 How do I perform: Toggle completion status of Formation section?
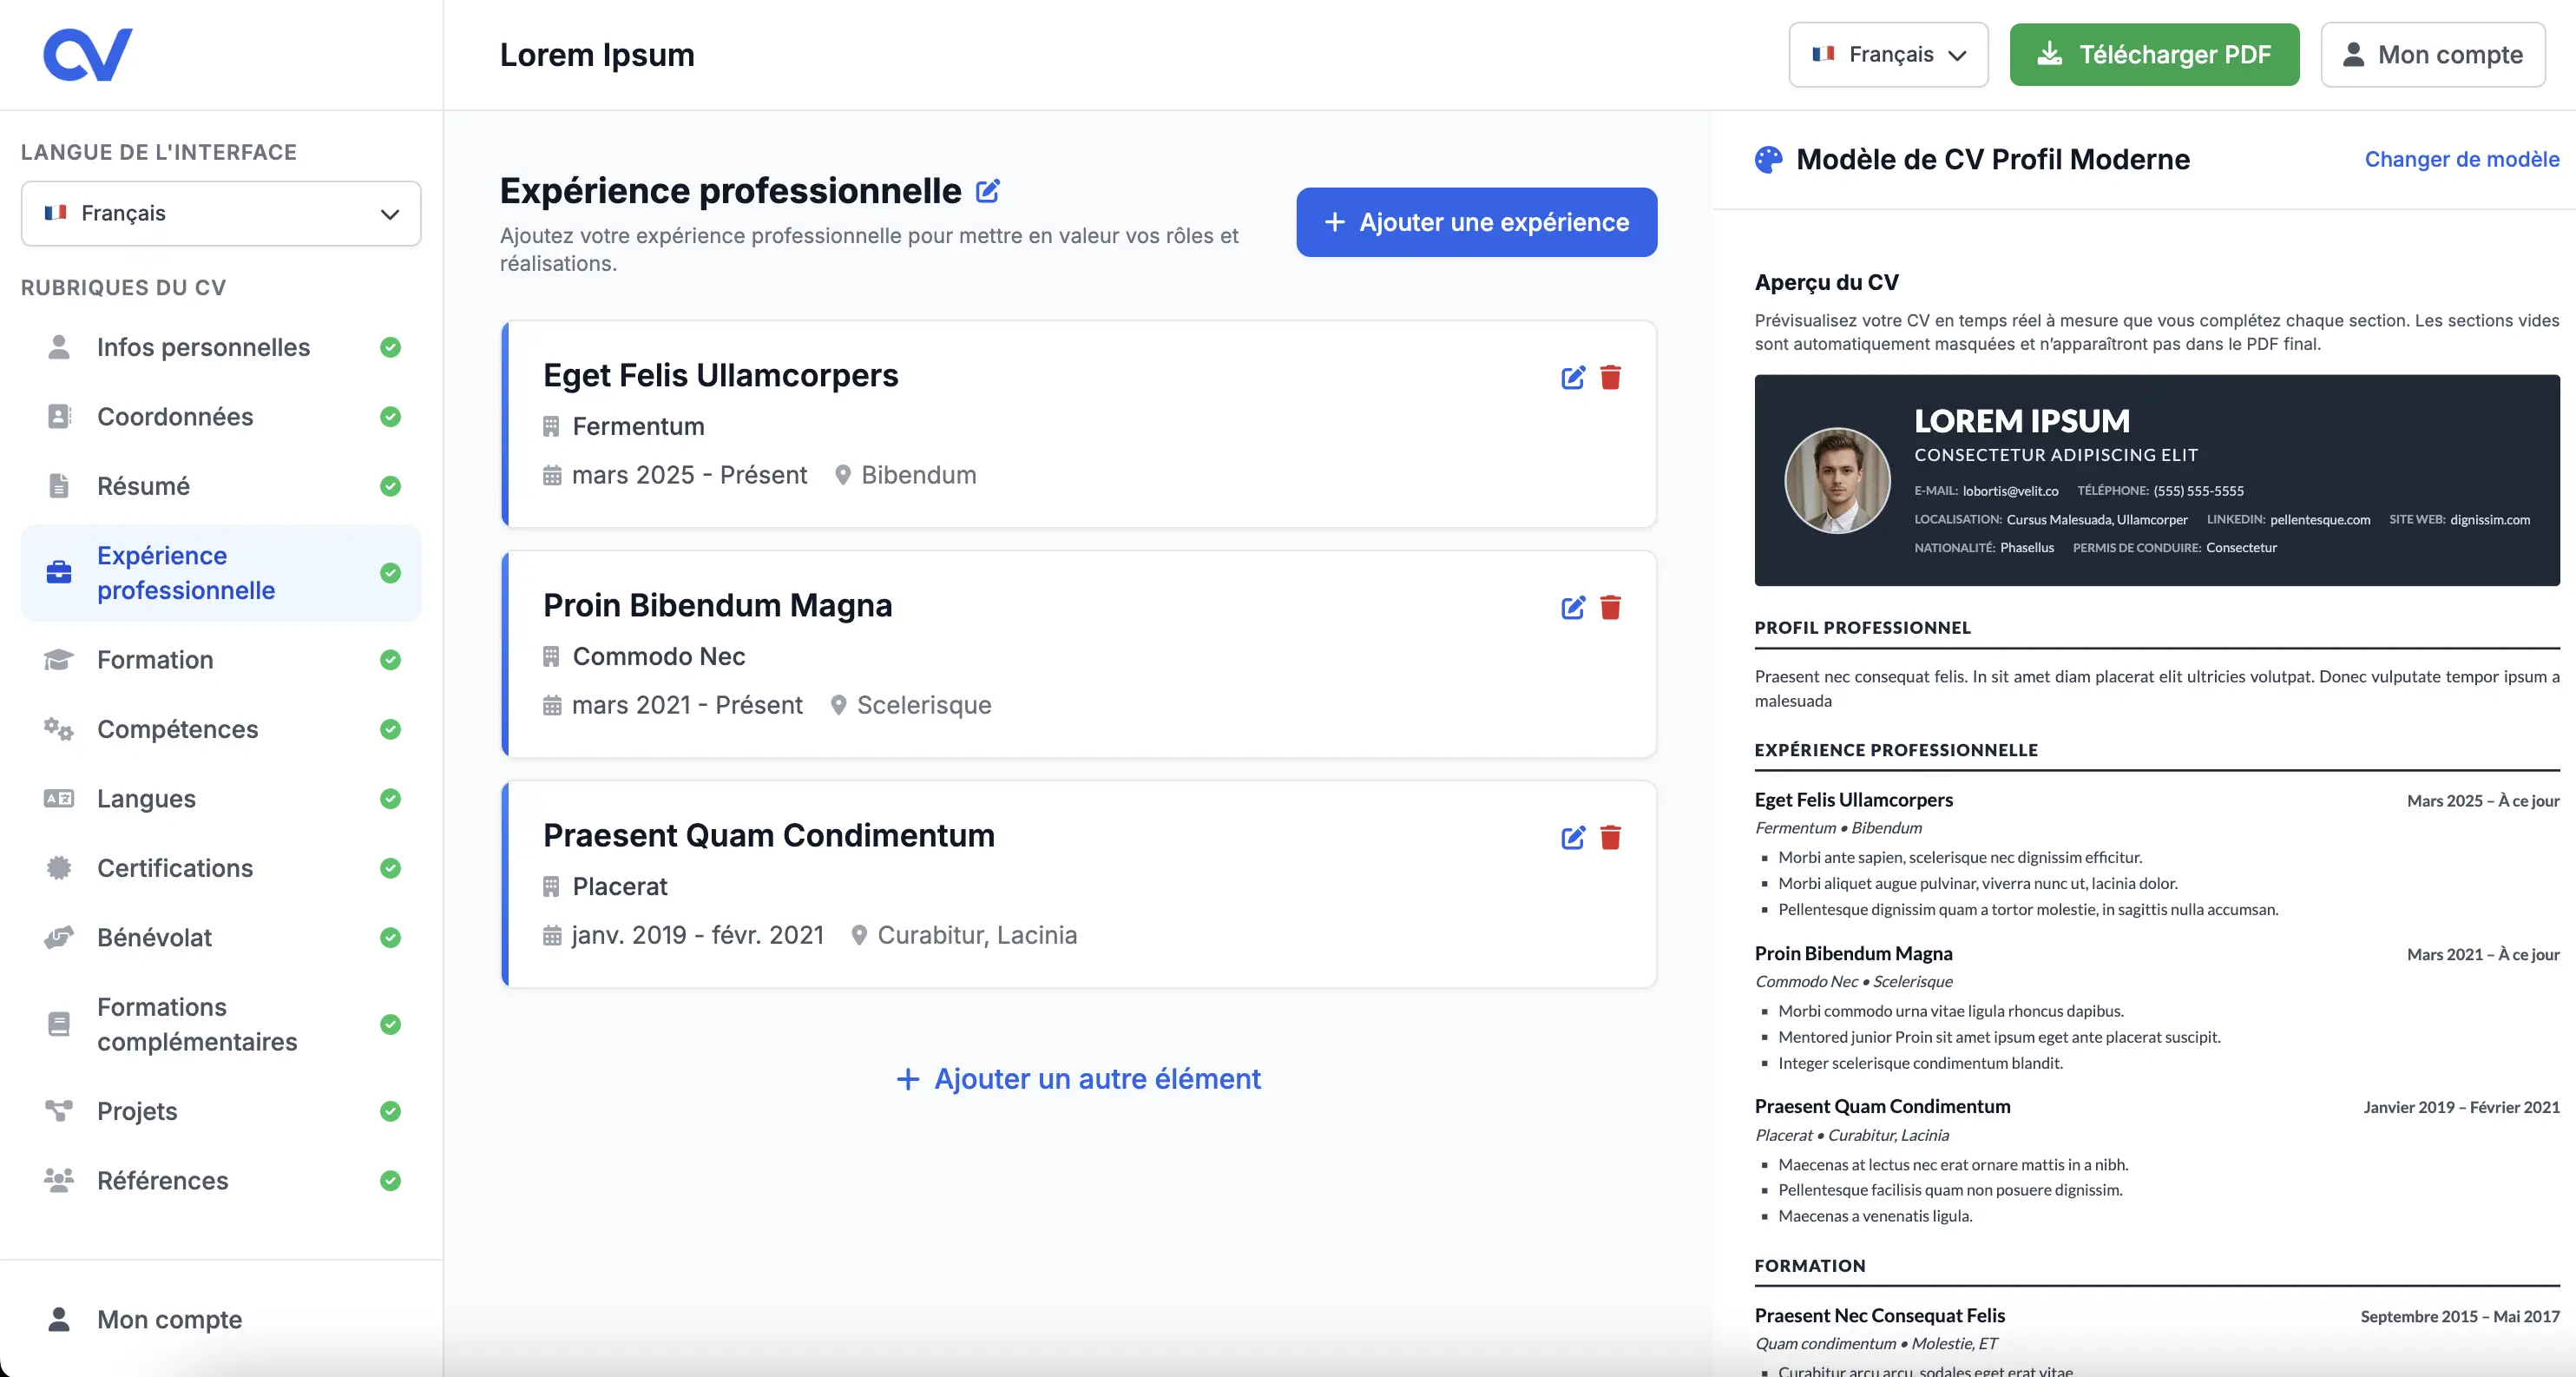pyautogui.click(x=390, y=660)
